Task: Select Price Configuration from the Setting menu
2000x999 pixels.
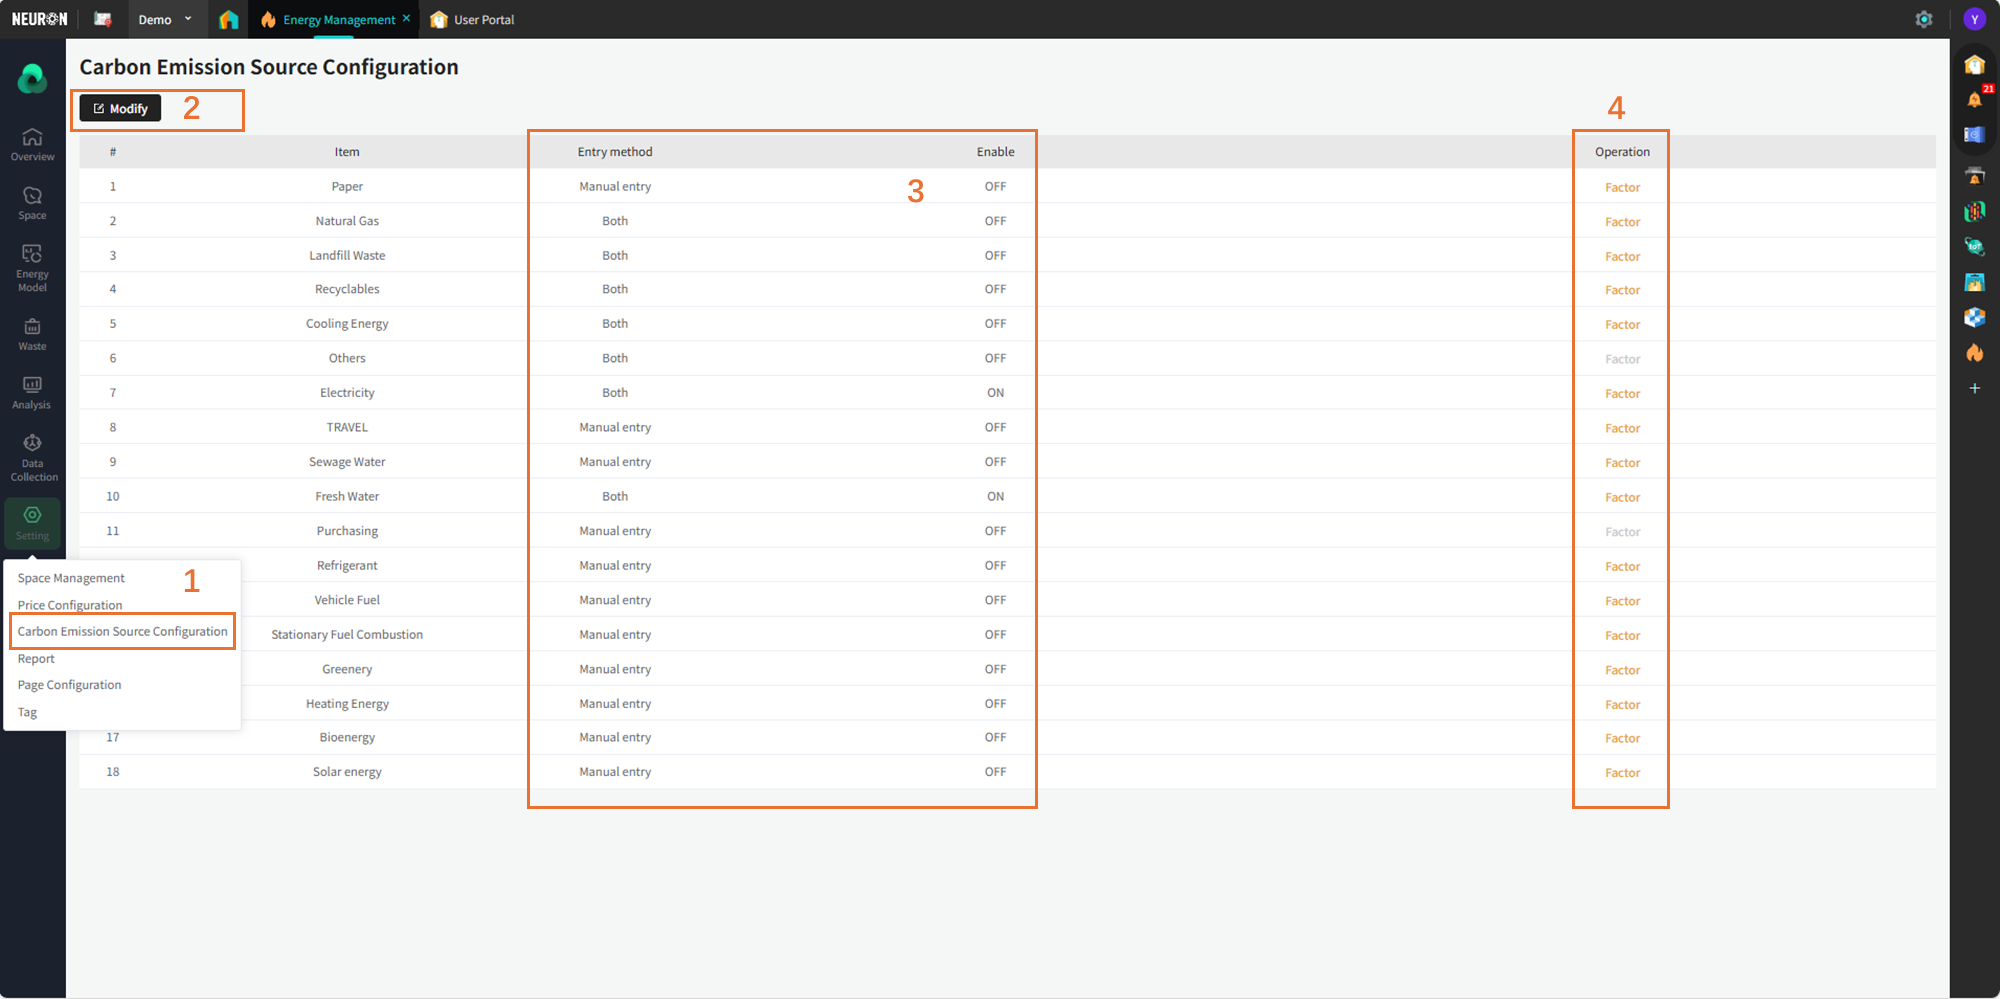Action: [70, 605]
